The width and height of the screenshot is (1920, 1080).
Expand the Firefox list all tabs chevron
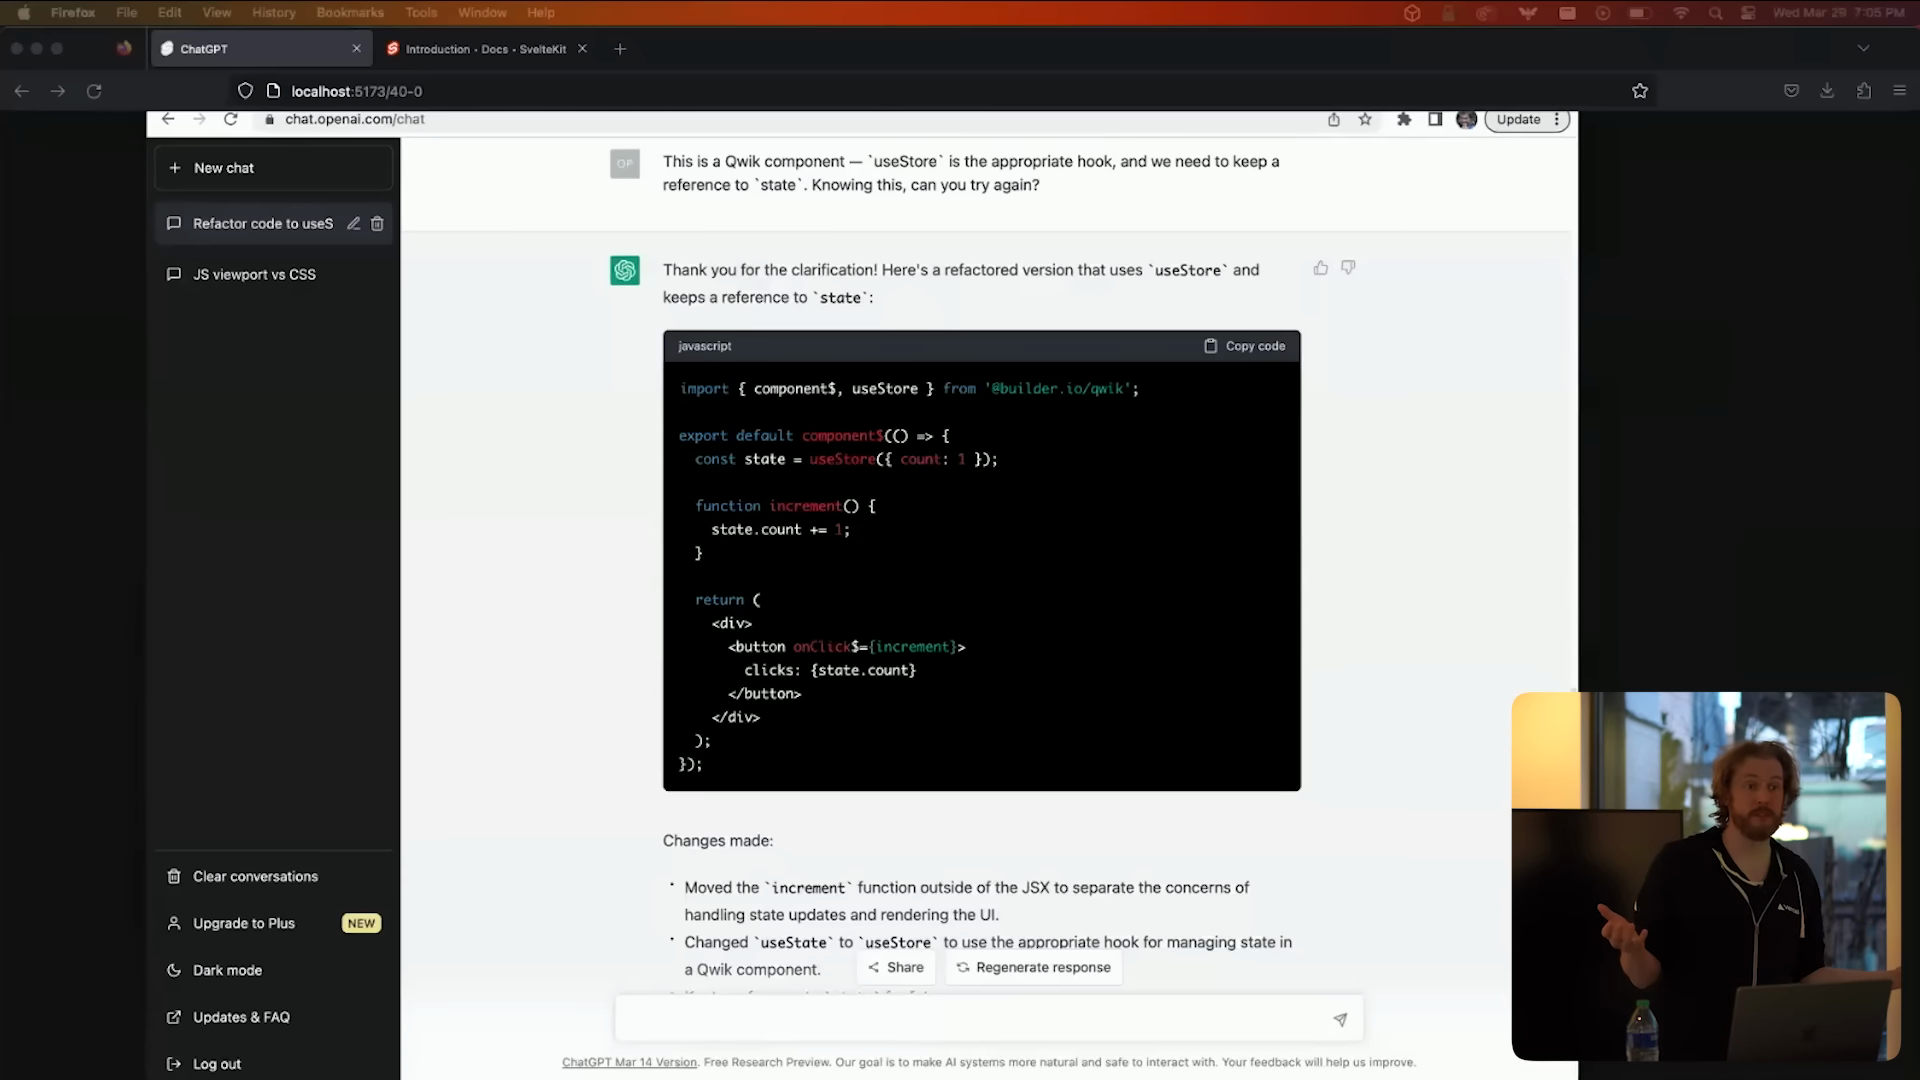coord(1862,48)
